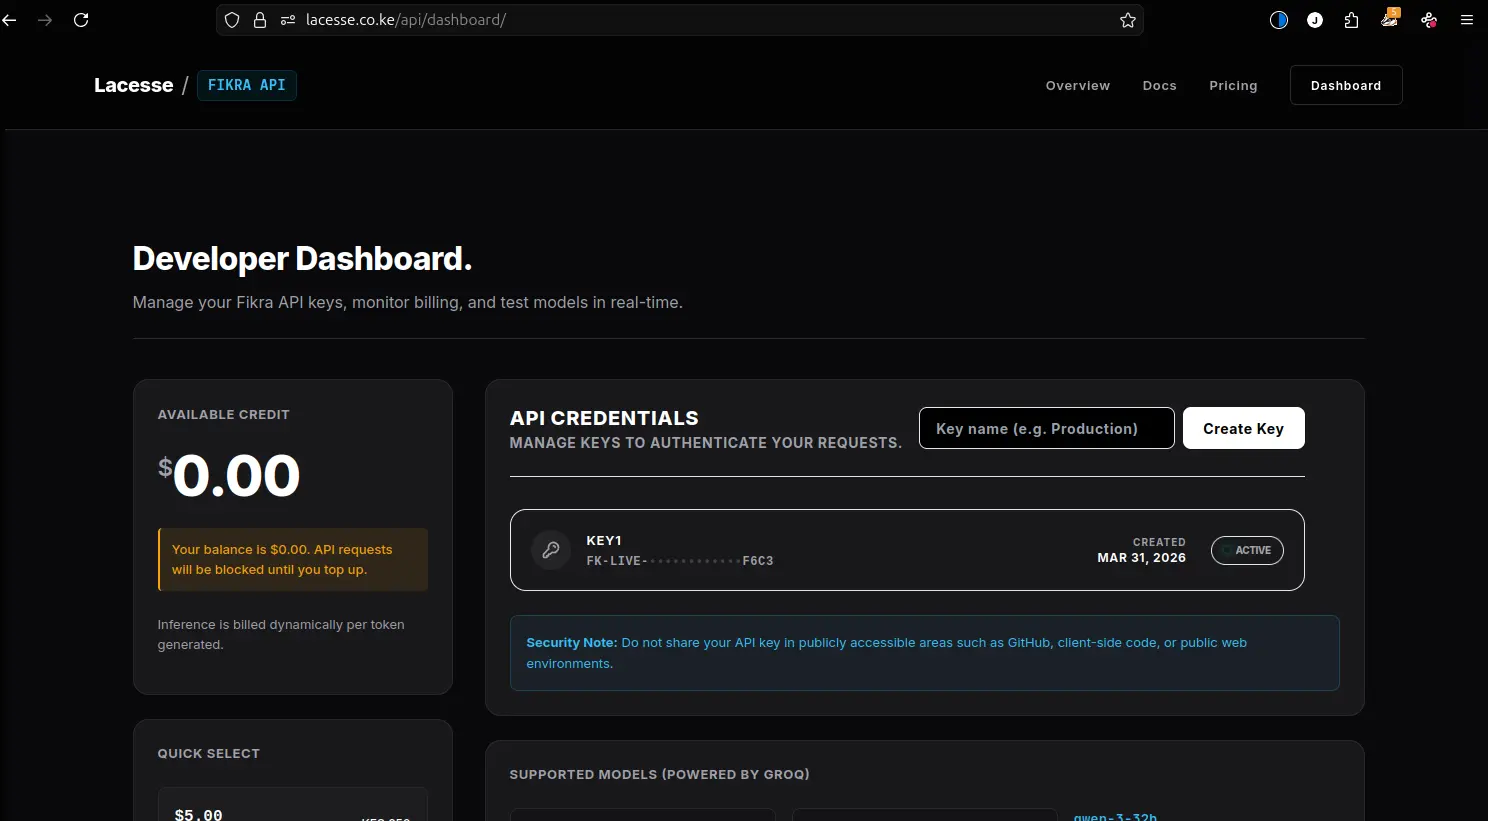Click the browser forward arrow
The image size is (1488, 821).
[x=45, y=20]
